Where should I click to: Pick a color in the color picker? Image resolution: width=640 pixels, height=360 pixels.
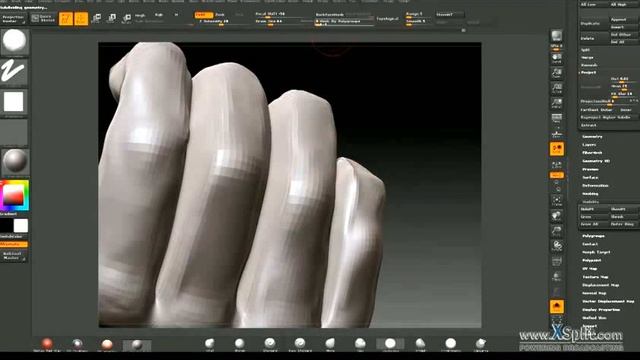15,195
